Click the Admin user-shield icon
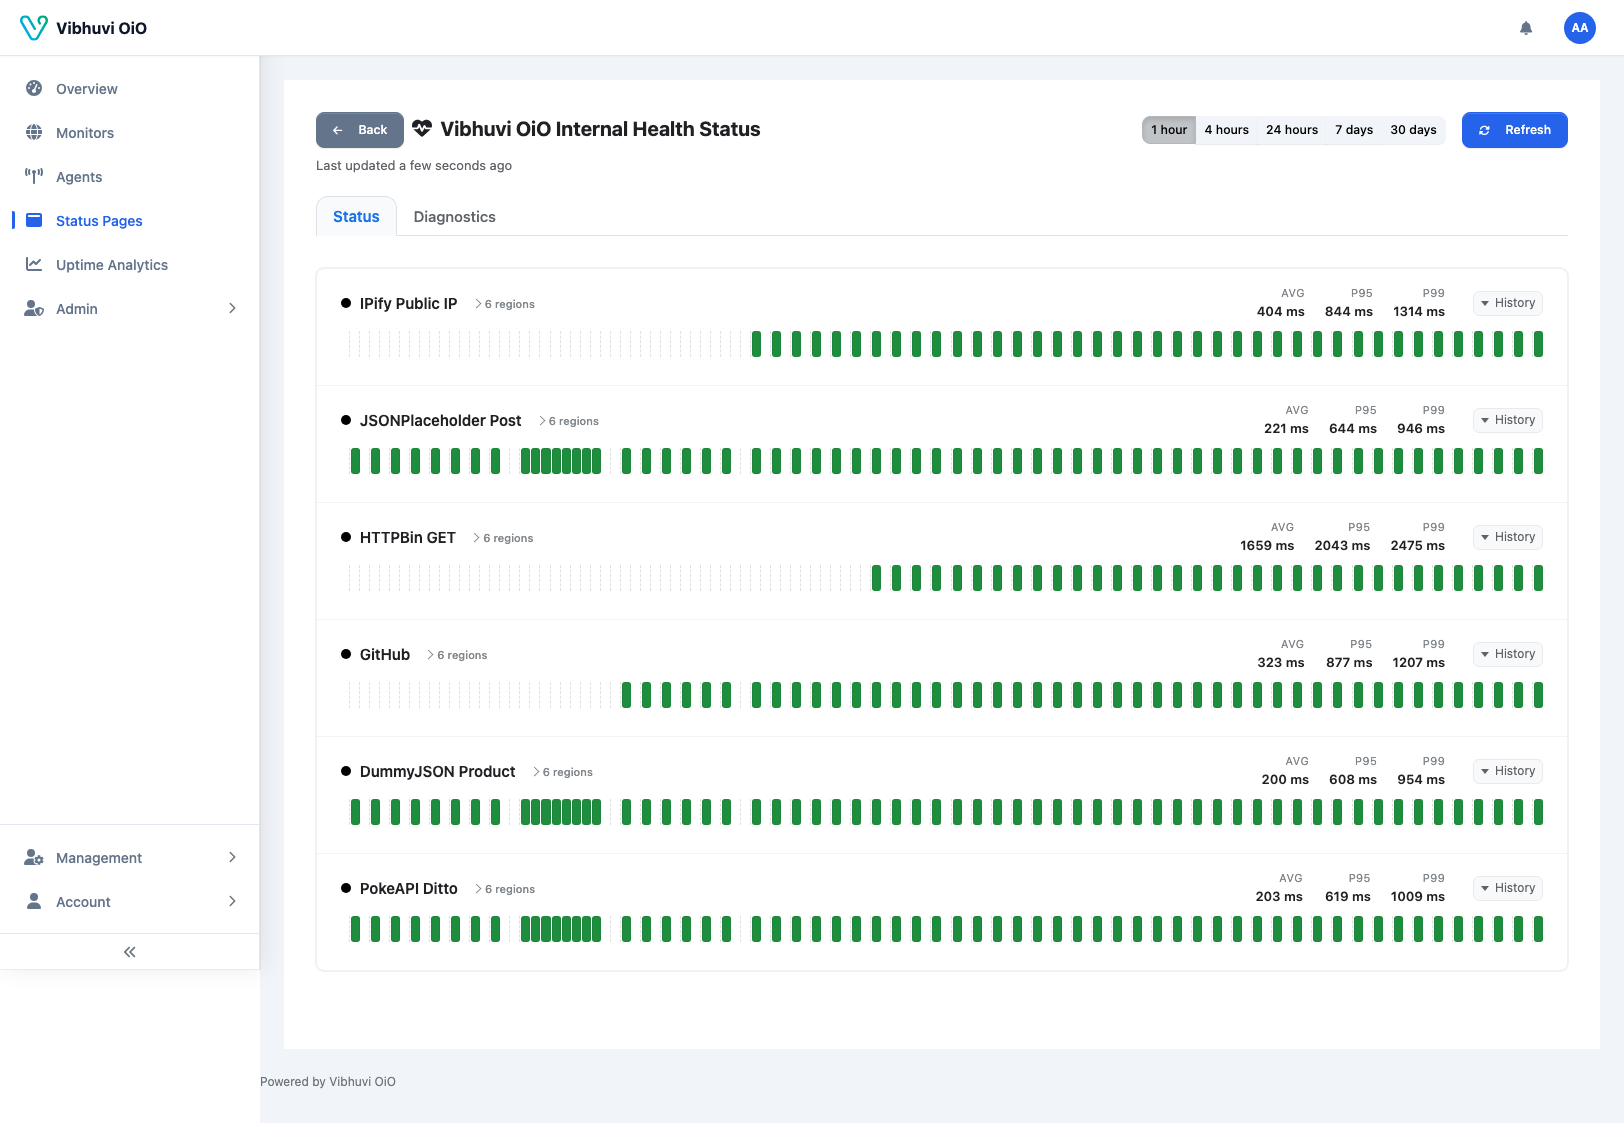The width and height of the screenshot is (1624, 1123). click(34, 308)
